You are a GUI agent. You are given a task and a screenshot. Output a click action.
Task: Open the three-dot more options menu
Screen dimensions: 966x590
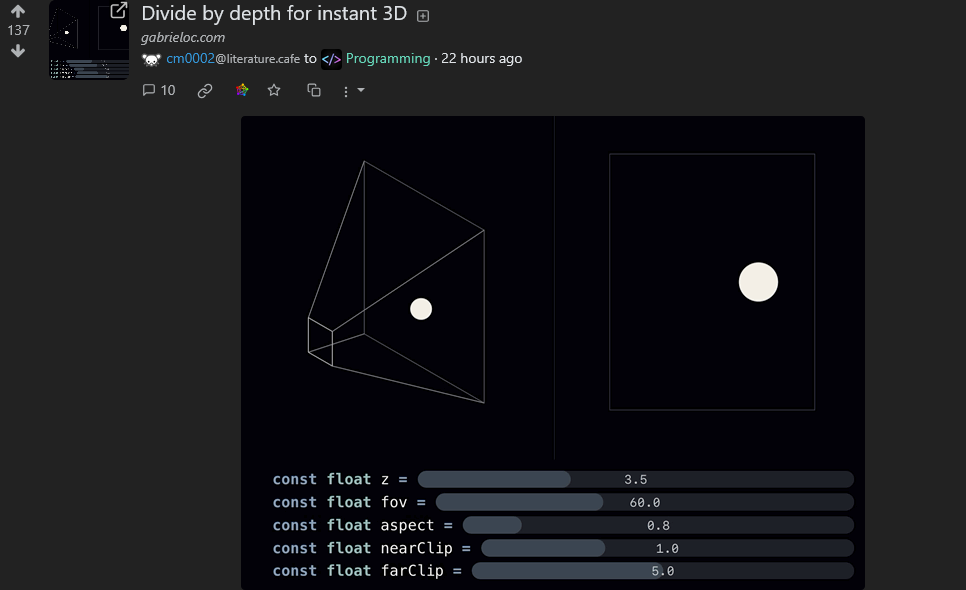coord(353,91)
